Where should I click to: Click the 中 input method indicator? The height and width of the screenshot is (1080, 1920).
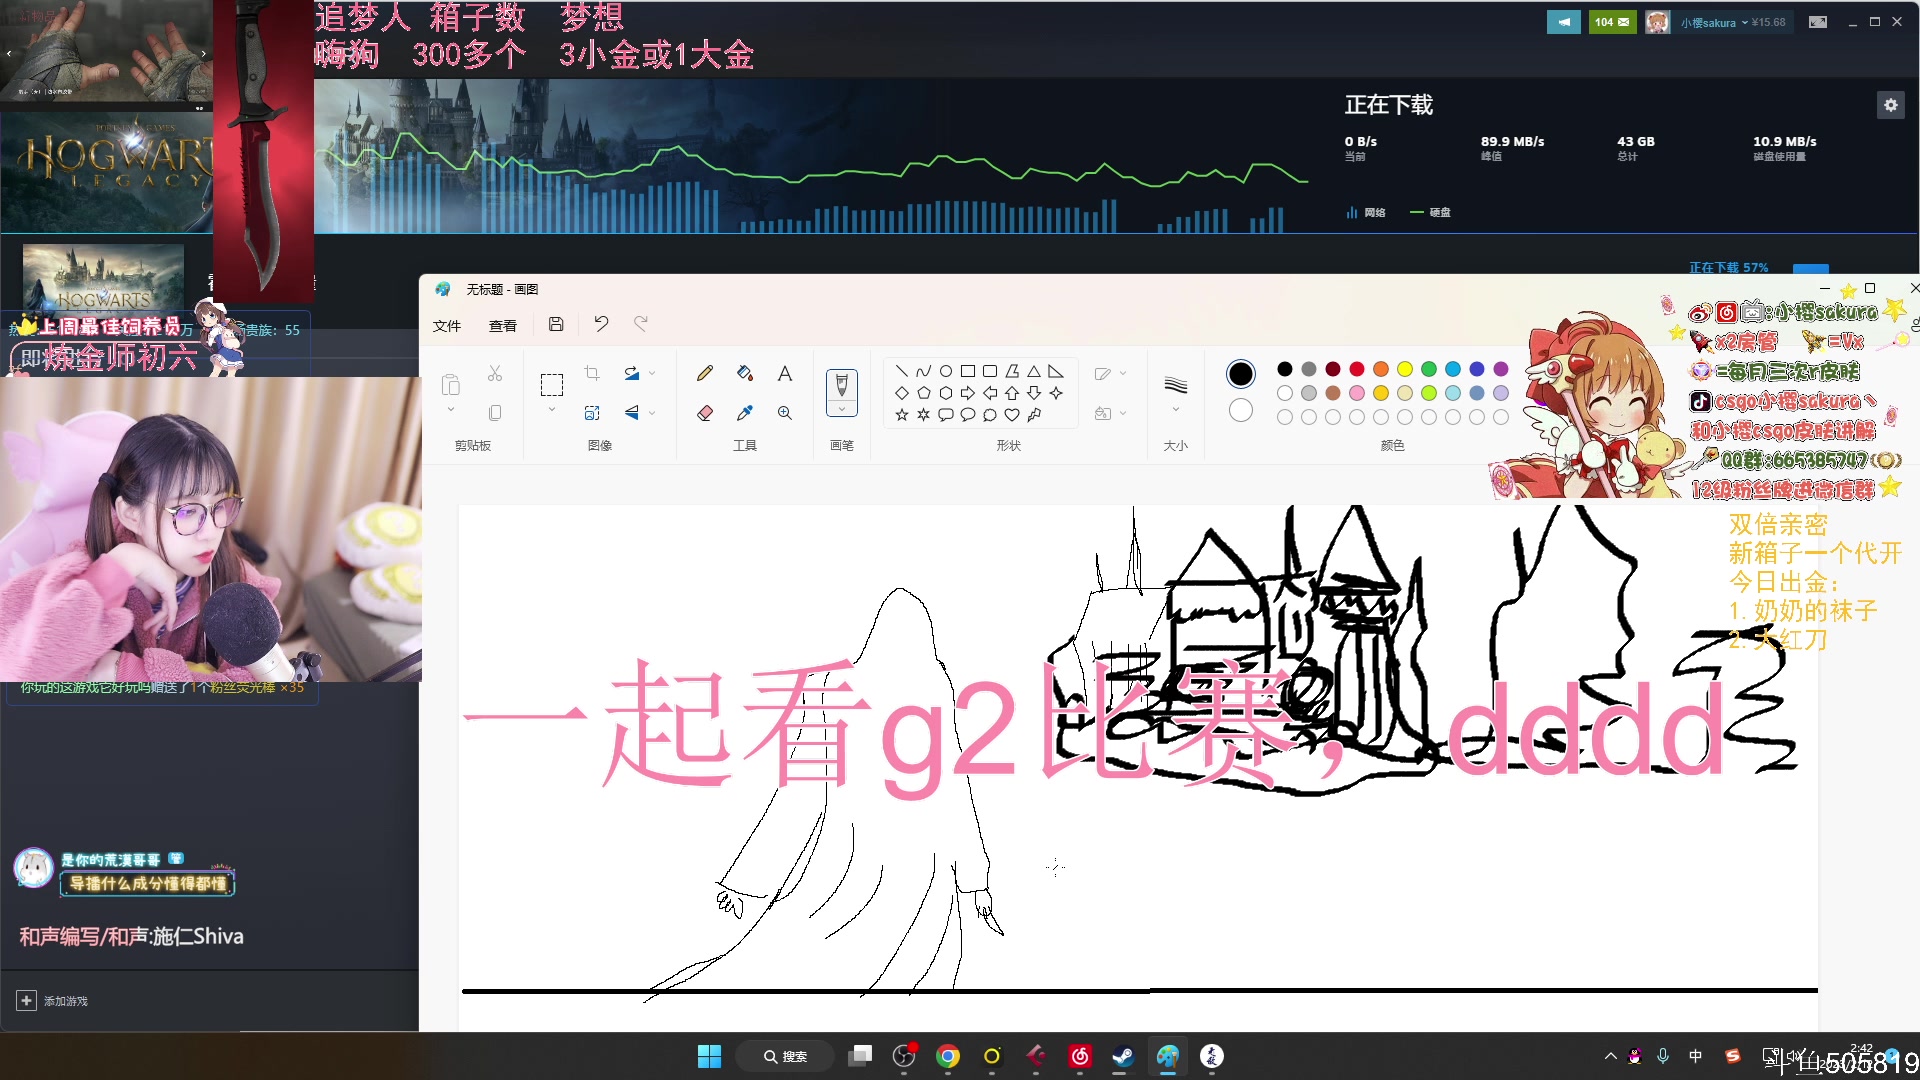pos(1696,1056)
